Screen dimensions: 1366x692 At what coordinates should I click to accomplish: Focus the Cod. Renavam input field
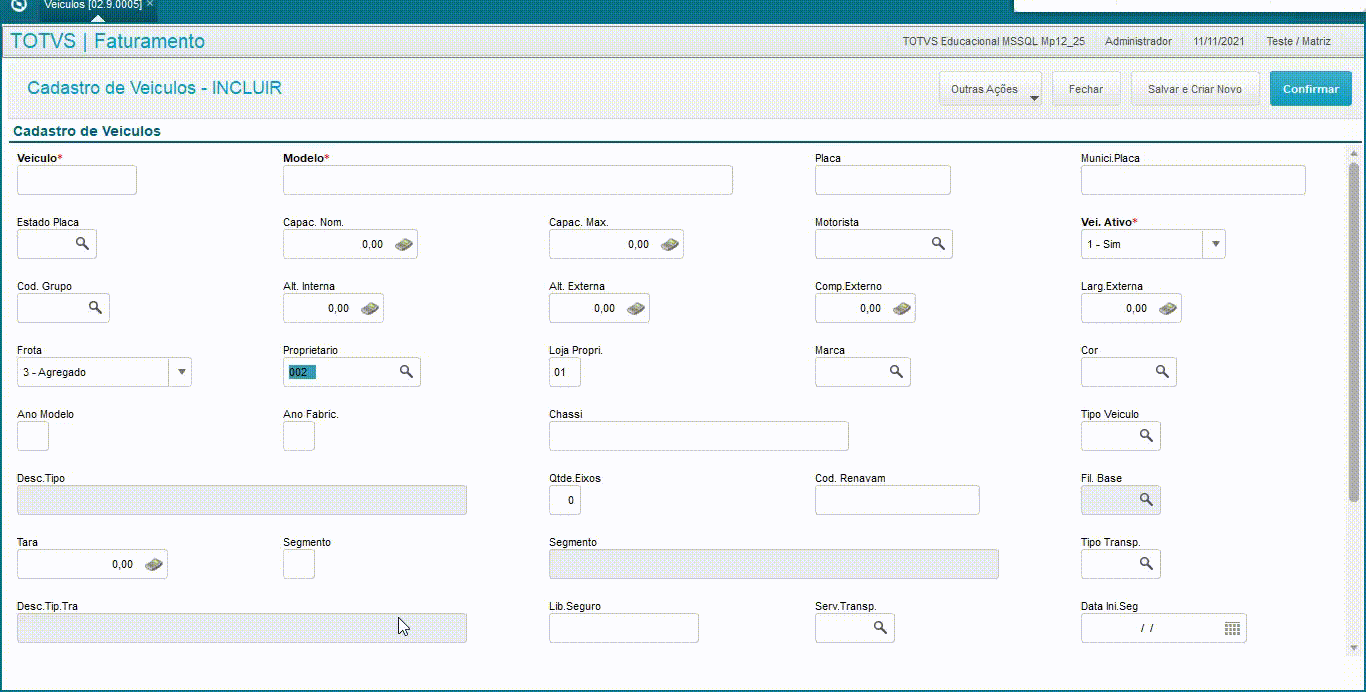click(x=897, y=500)
